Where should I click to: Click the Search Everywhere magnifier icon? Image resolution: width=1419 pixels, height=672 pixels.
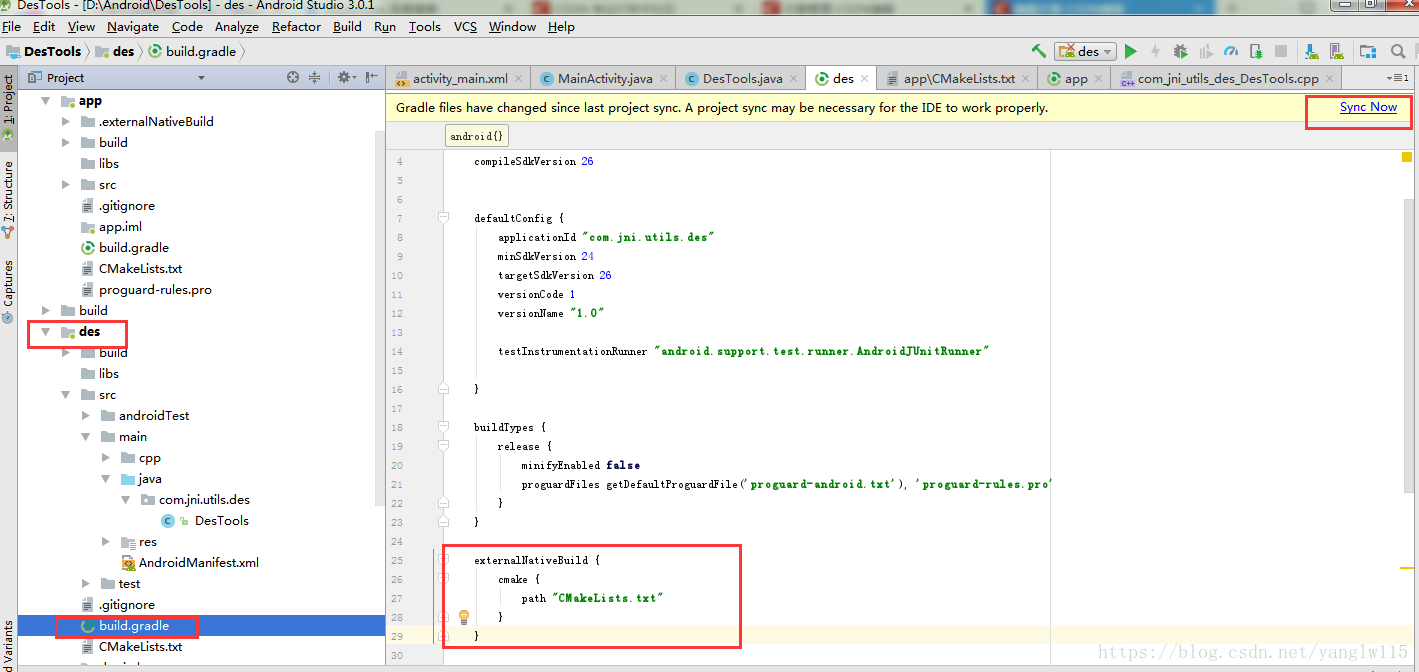coord(1398,51)
